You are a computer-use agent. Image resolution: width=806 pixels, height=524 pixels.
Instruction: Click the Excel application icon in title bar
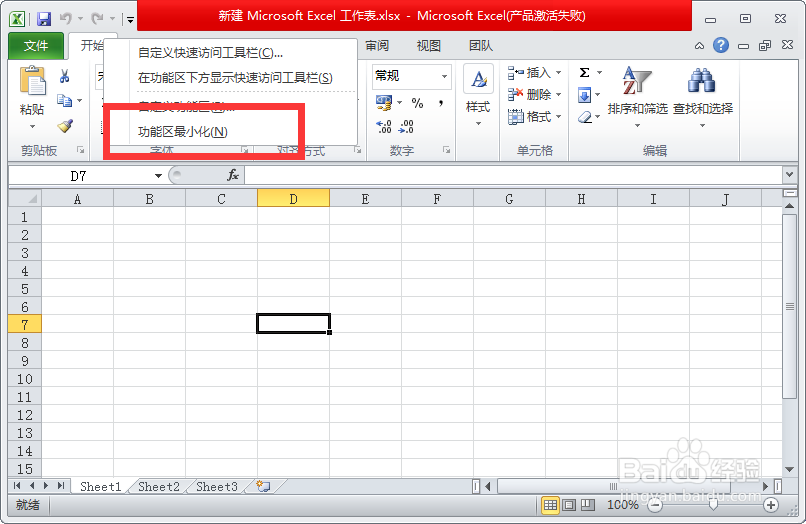(17, 19)
